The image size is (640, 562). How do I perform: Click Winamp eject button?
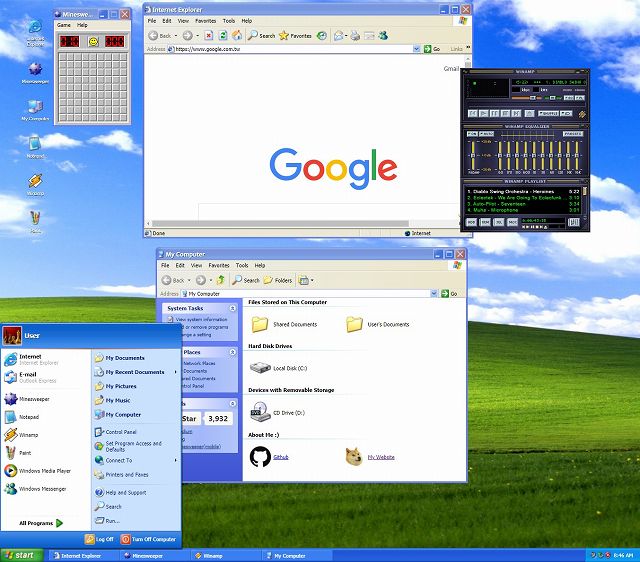pos(529,113)
